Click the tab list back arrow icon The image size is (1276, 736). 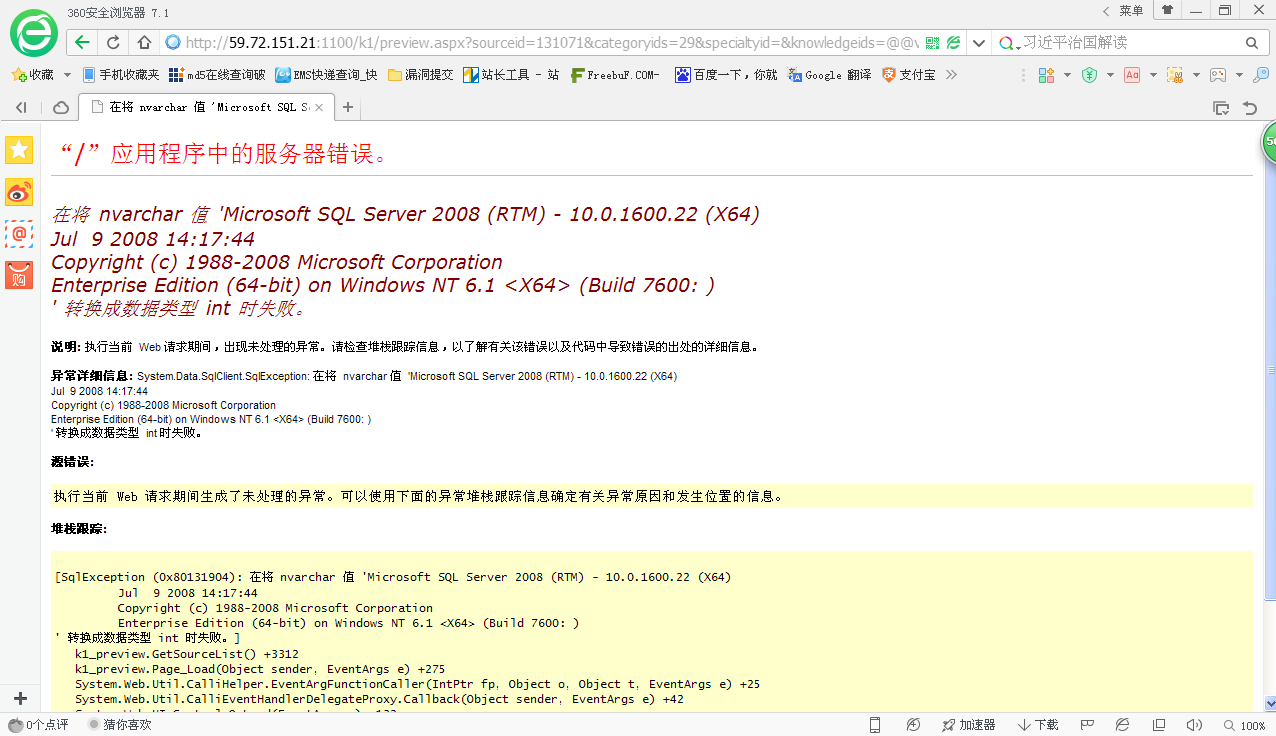tap(21, 107)
